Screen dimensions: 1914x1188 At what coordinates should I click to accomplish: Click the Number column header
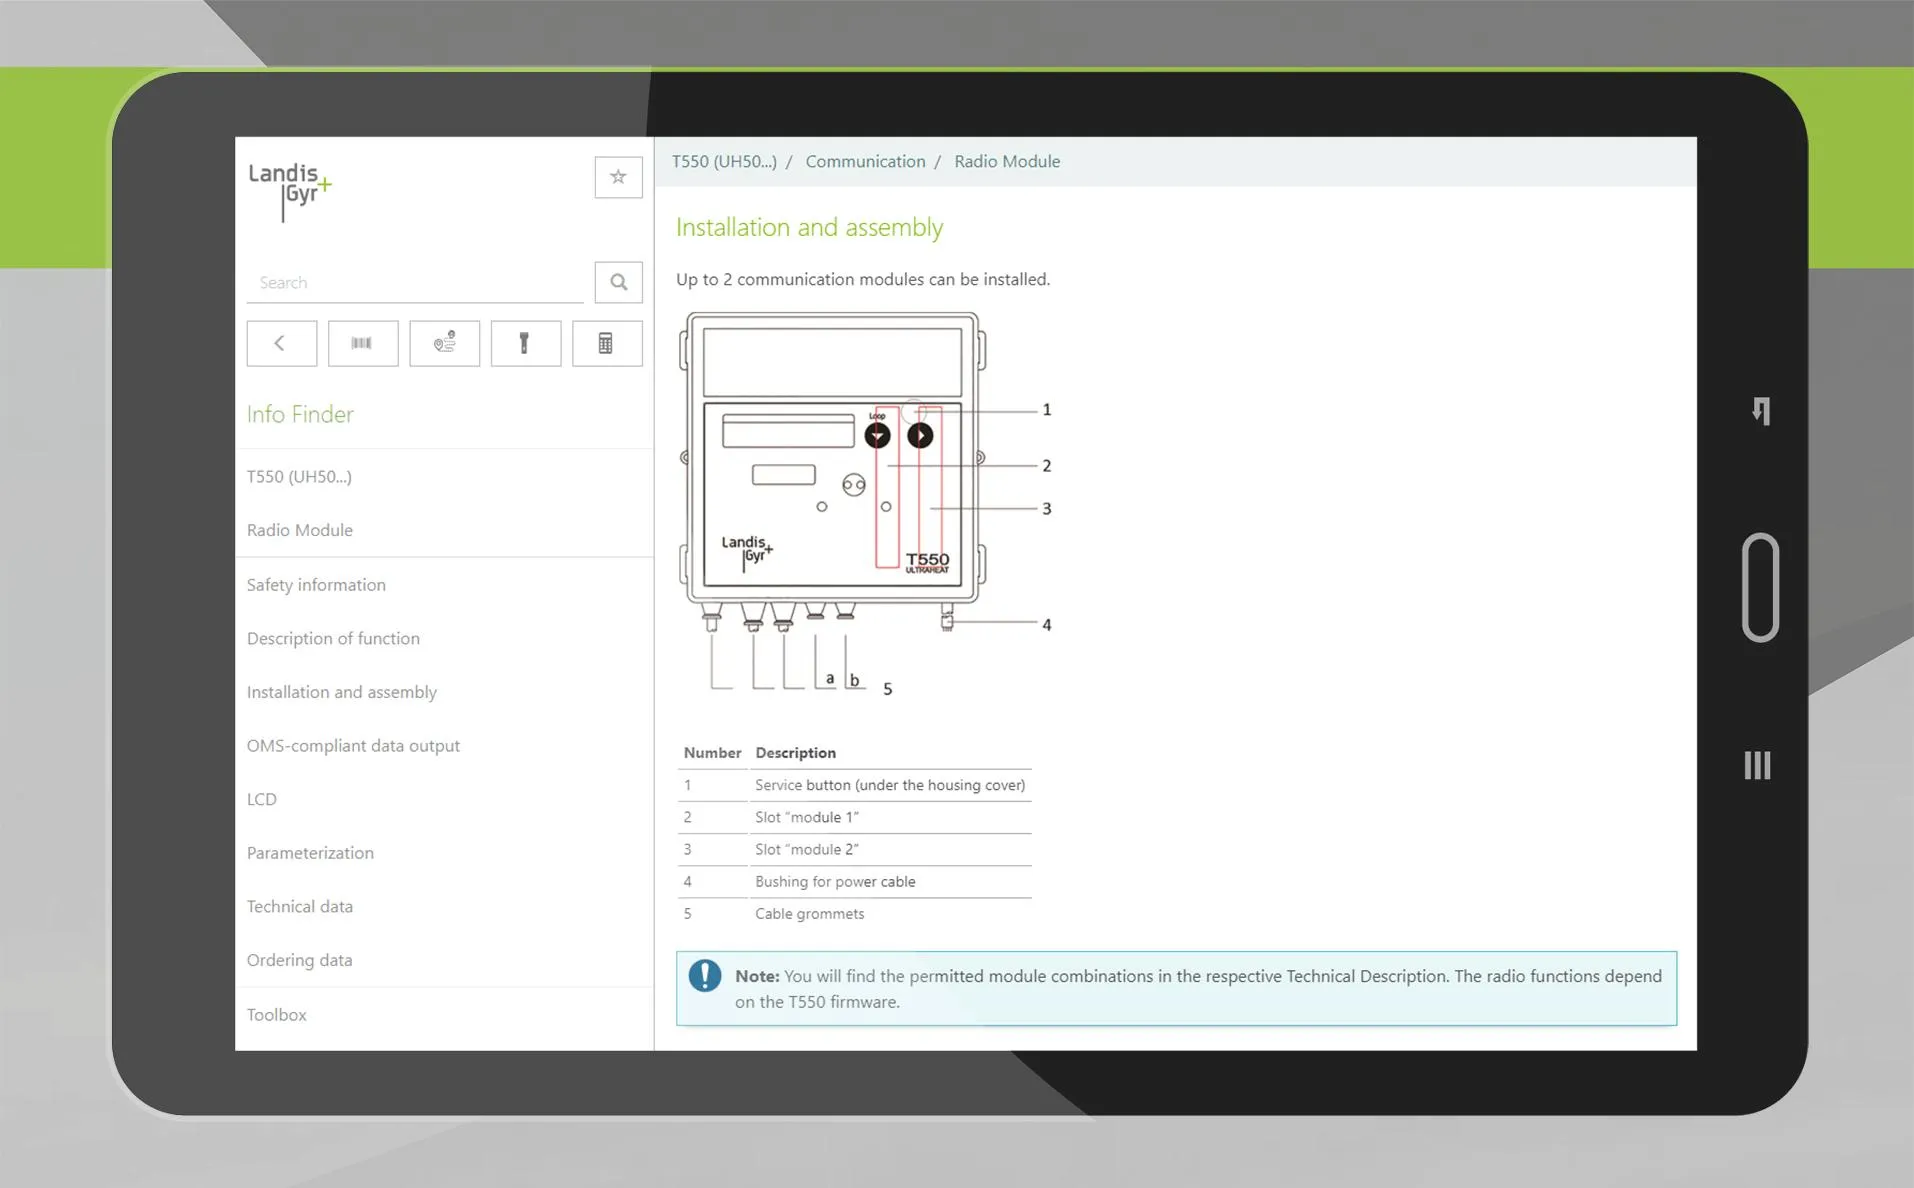click(x=712, y=753)
